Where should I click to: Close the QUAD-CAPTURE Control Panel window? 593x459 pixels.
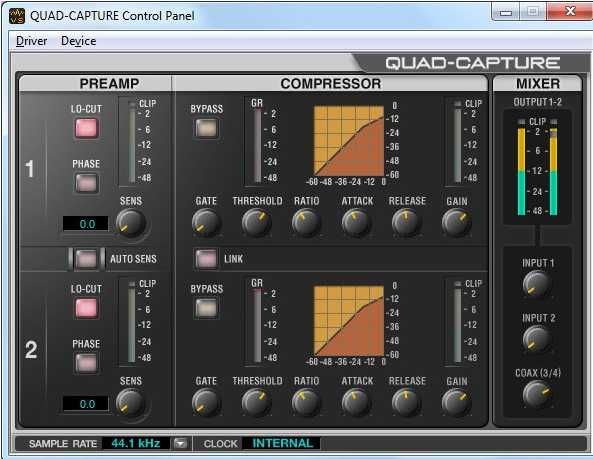[569, 11]
